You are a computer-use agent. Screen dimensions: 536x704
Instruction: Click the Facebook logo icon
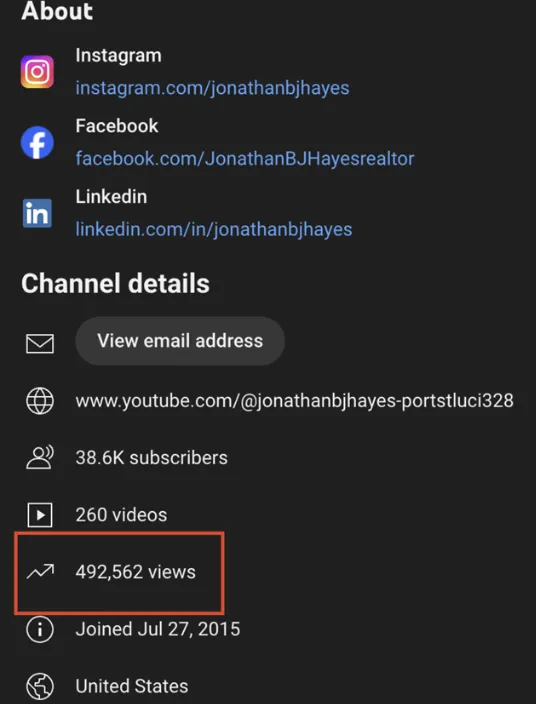37,142
